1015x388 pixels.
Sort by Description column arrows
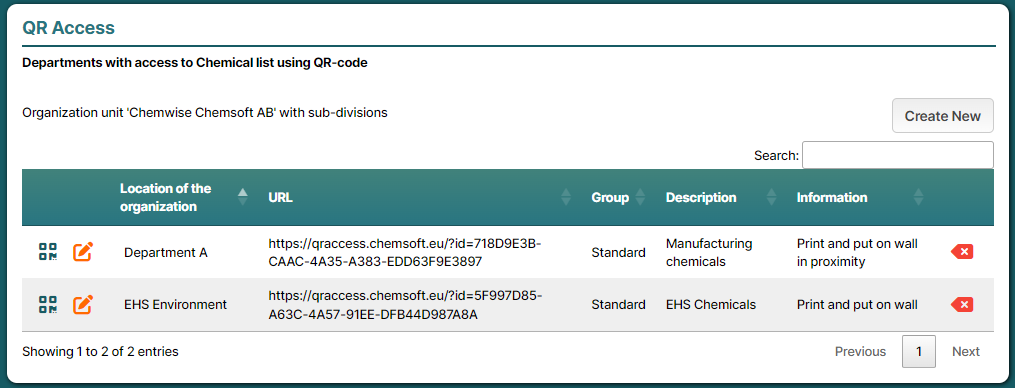click(771, 197)
